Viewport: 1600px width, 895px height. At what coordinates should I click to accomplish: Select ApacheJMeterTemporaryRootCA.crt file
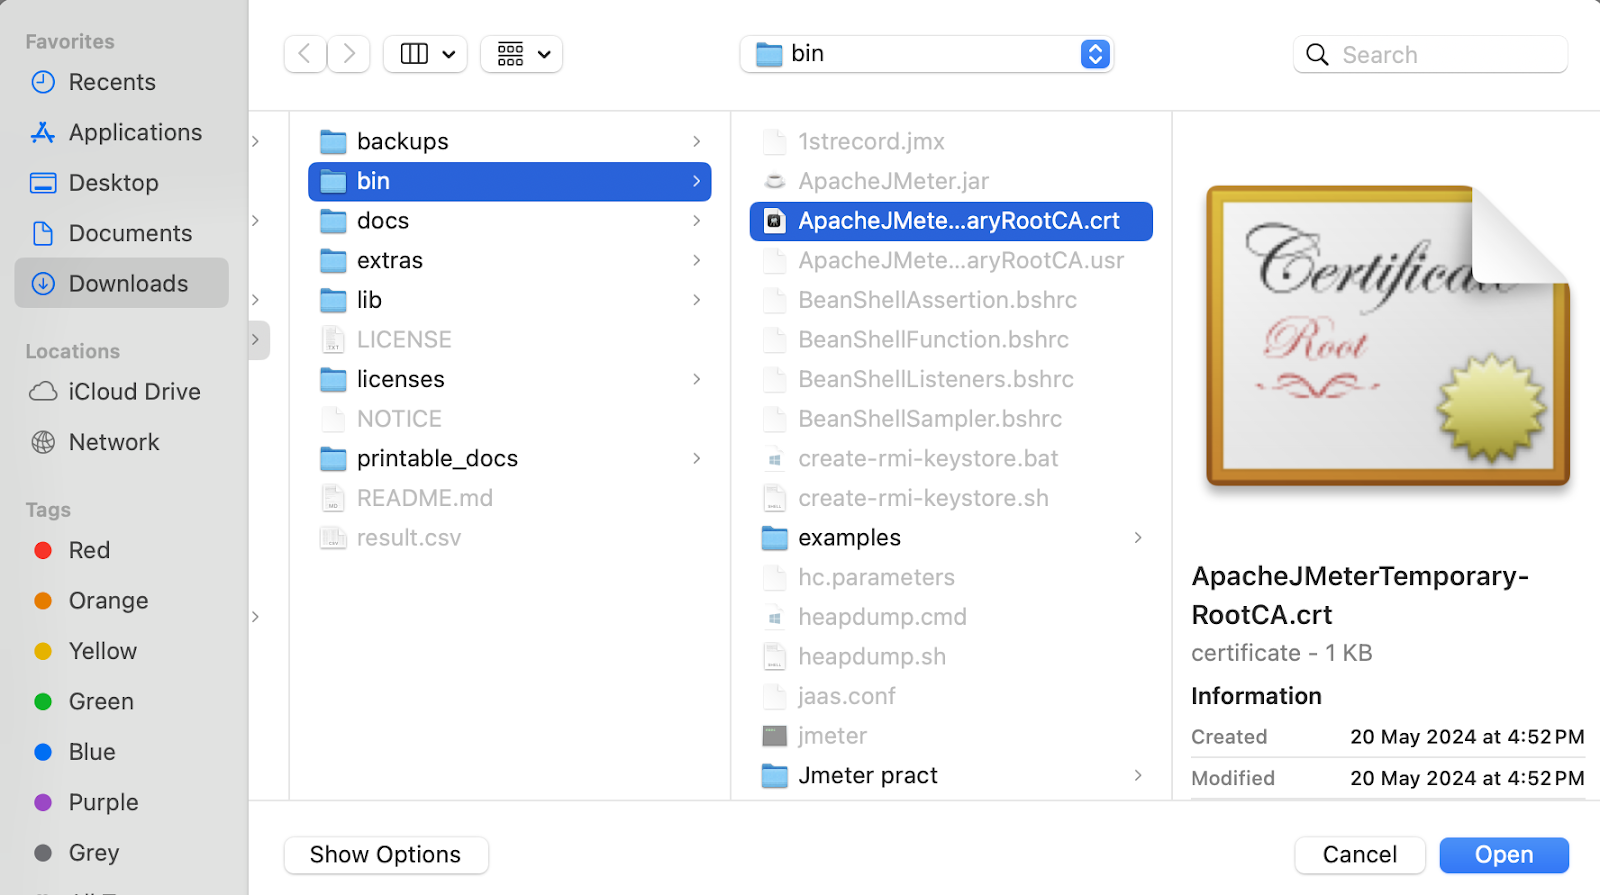point(951,221)
